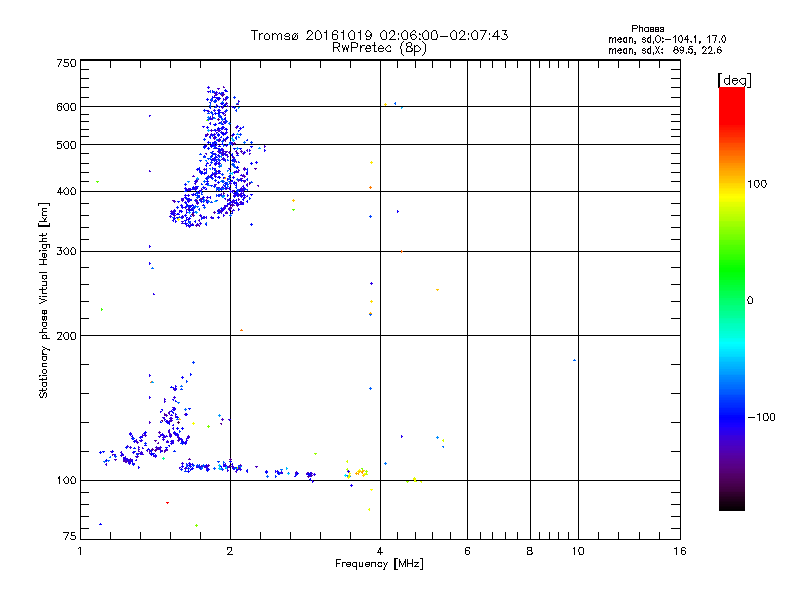The width and height of the screenshot is (800, 600).
Task: Click the y-axis label 'Stationary phase Virtual Height [km]'
Action: pos(44,300)
